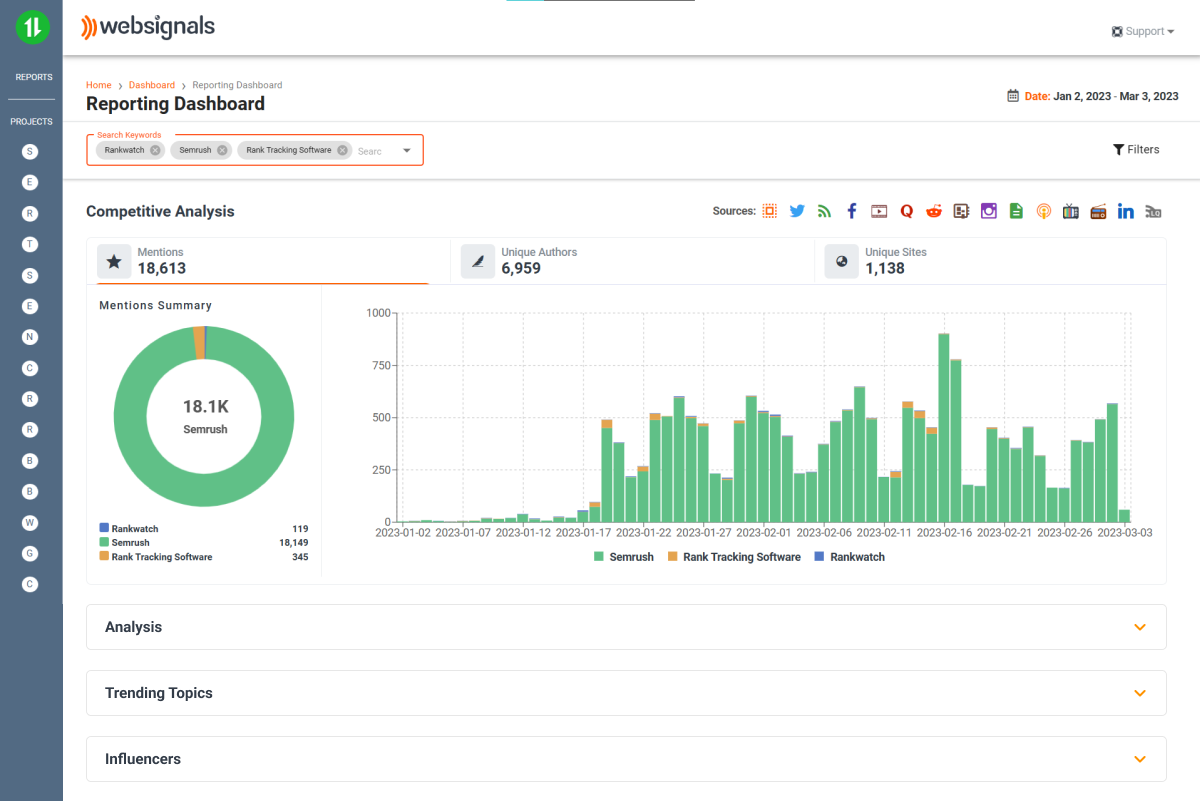Viewport: 1200px width, 801px height.
Task: Toggle the TV source icon
Action: tap(1071, 211)
